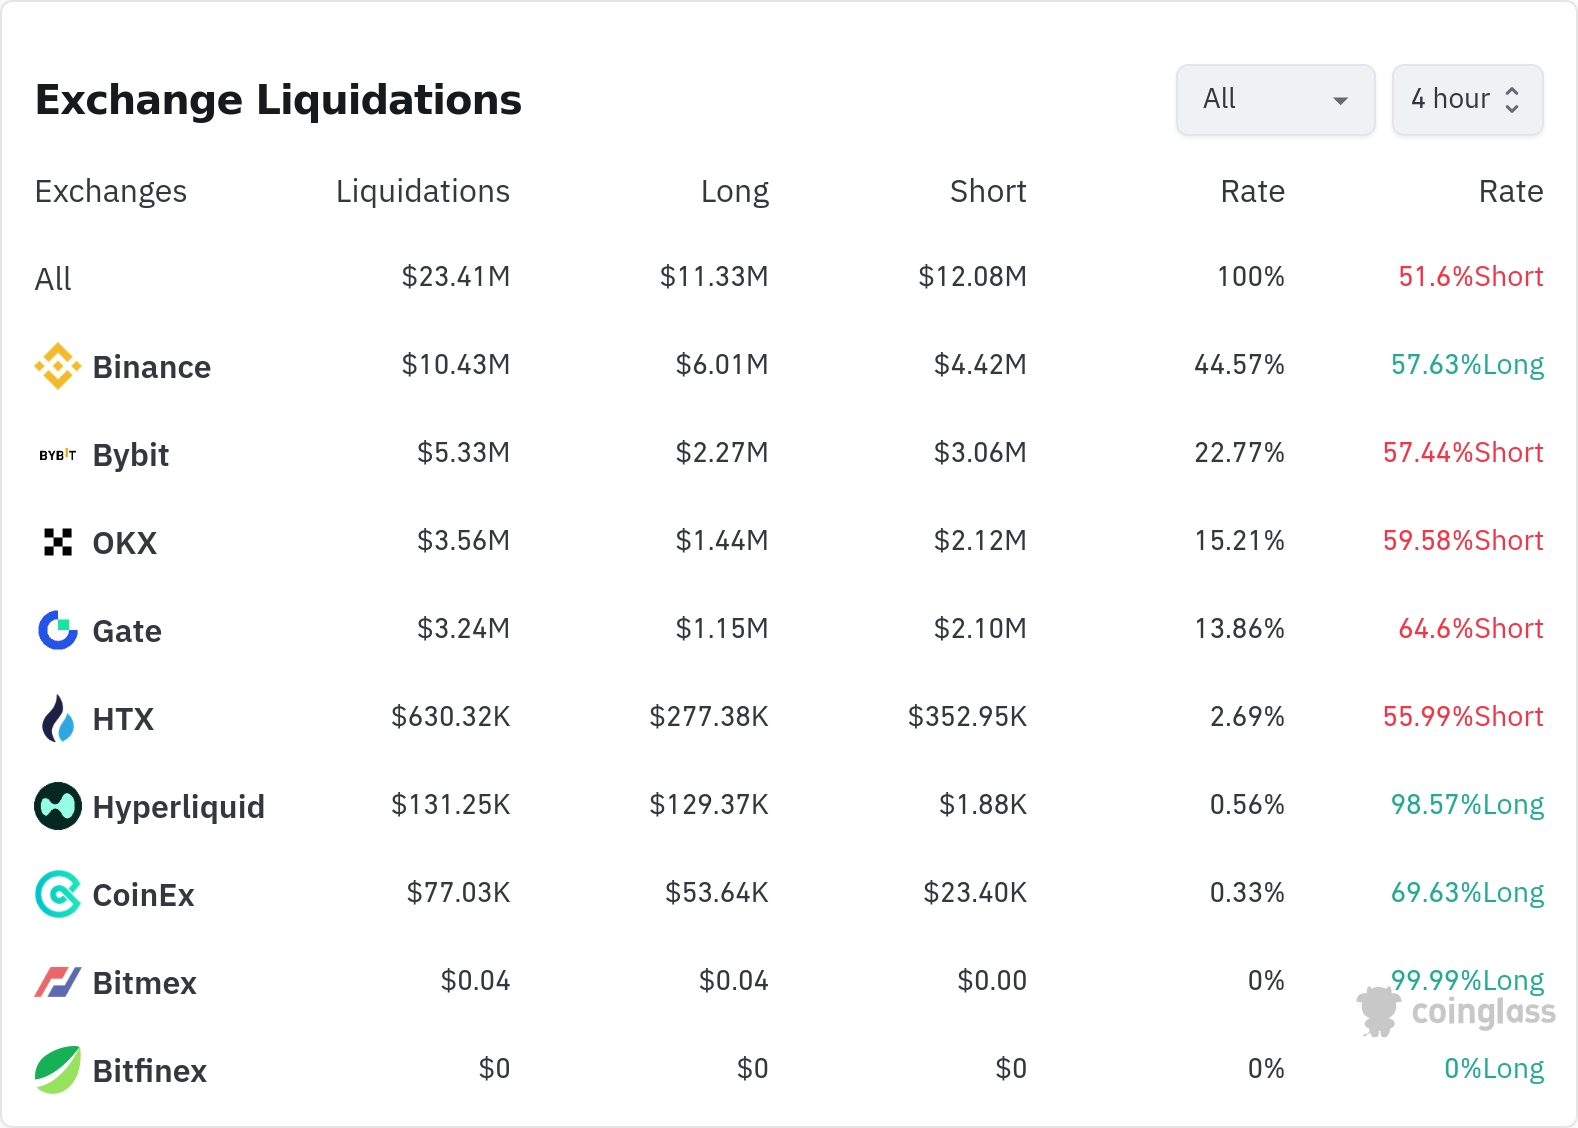1578x1128 pixels.
Task: Click the Bitfinex leaf logo icon
Action: (58, 1070)
